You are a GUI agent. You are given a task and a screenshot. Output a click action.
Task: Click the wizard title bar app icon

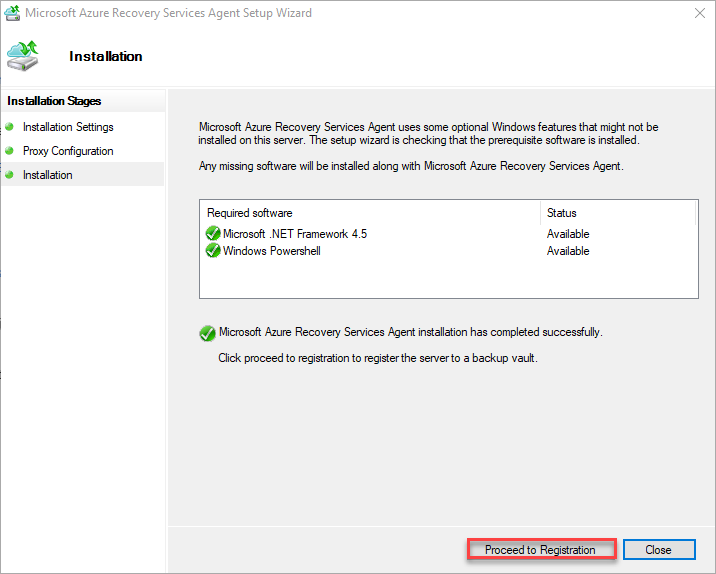pyautogui.click(x=12, y=14)
